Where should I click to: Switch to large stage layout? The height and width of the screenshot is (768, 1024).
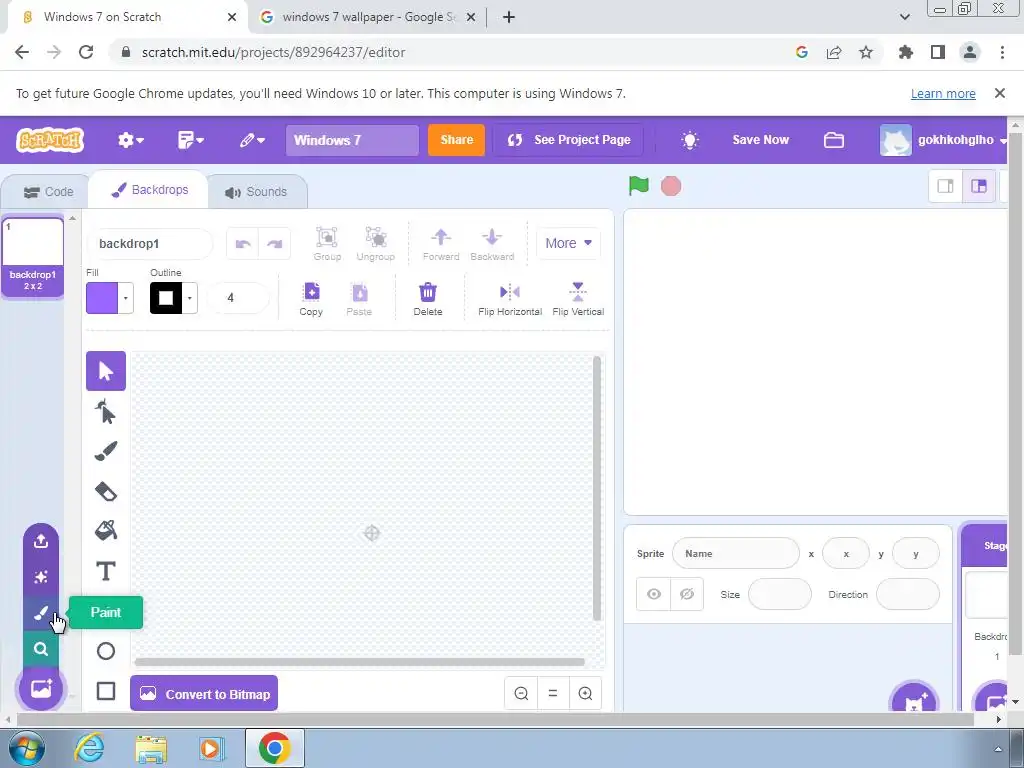978,186
